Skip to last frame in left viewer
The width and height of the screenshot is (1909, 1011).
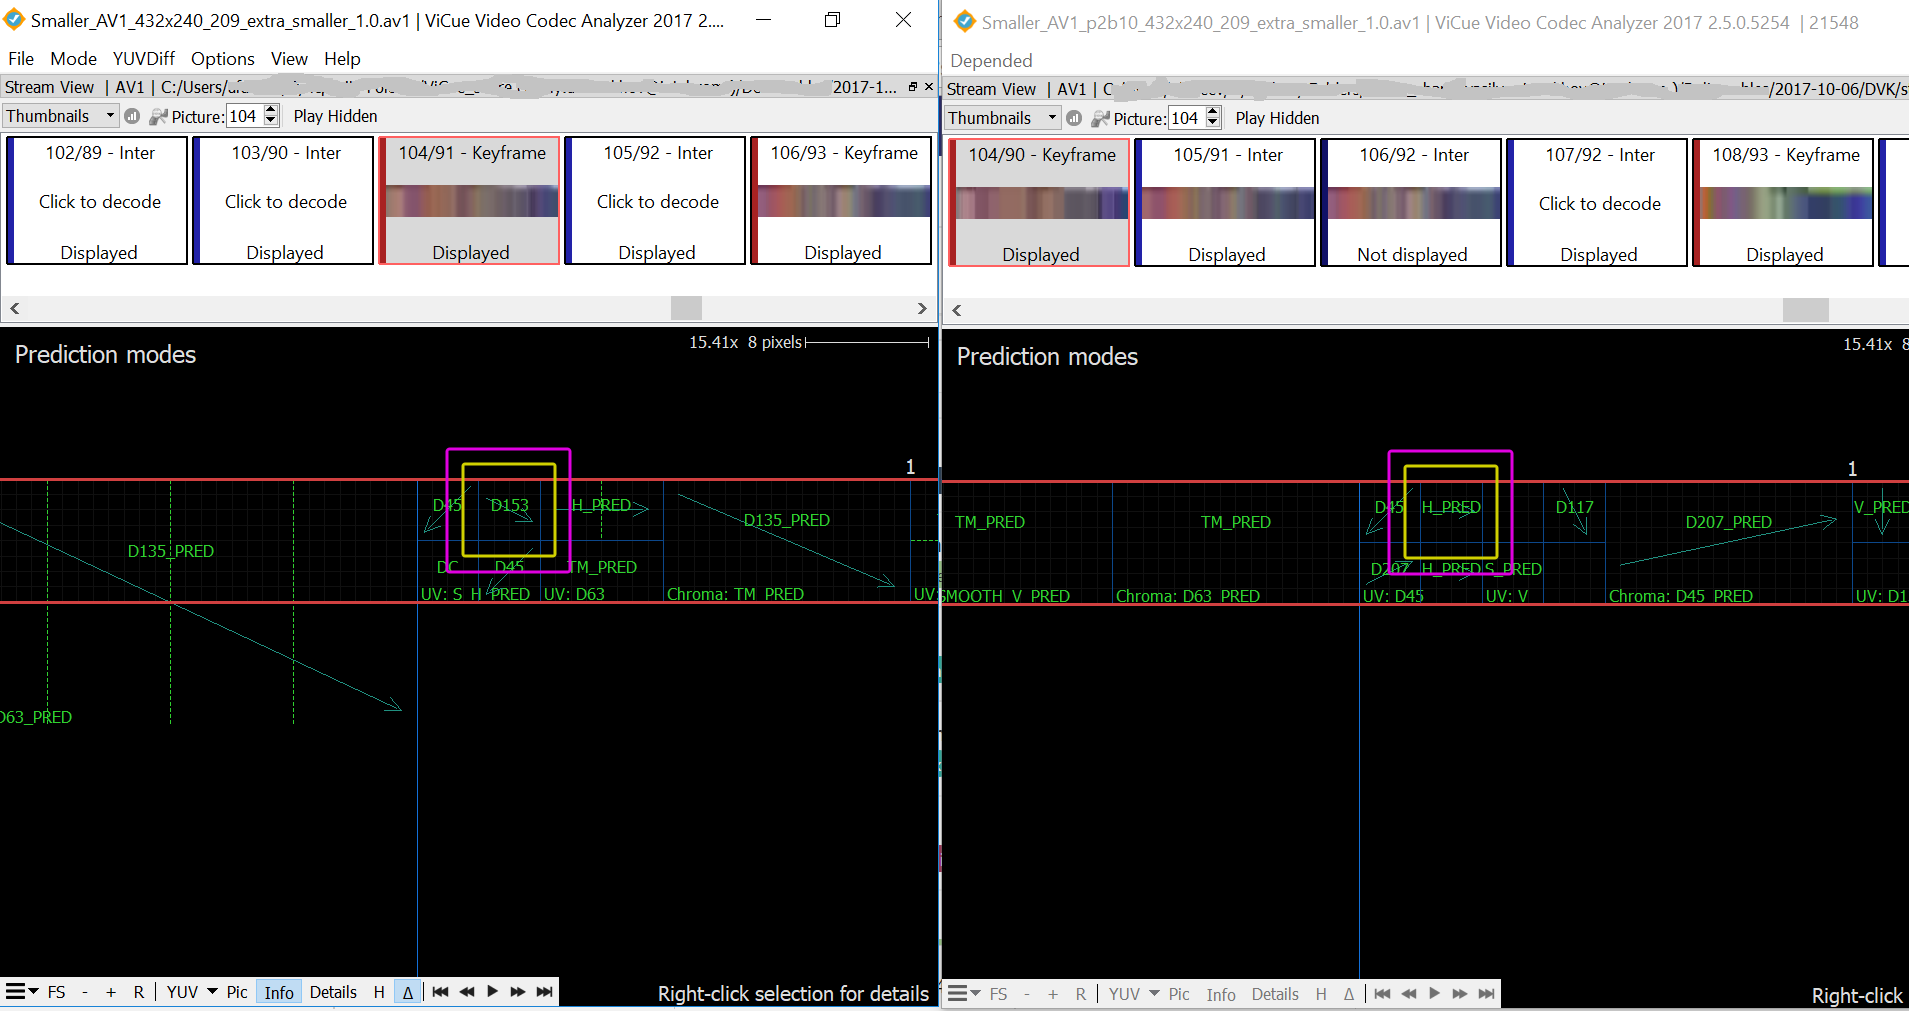(x=544, y=992)
